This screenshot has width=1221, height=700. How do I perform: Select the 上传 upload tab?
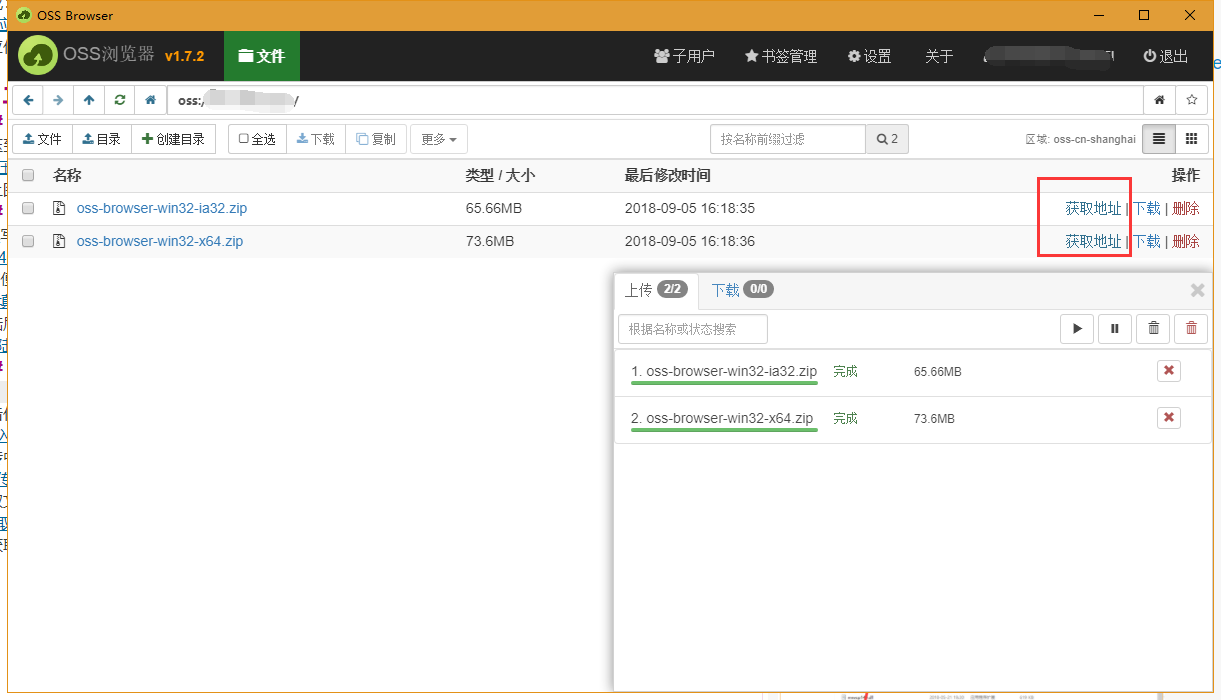(655, 290)
